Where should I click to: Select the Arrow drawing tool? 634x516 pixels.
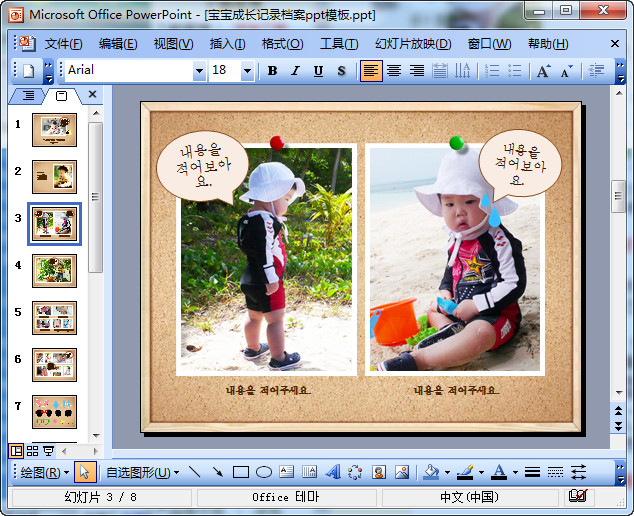point(218,472)
